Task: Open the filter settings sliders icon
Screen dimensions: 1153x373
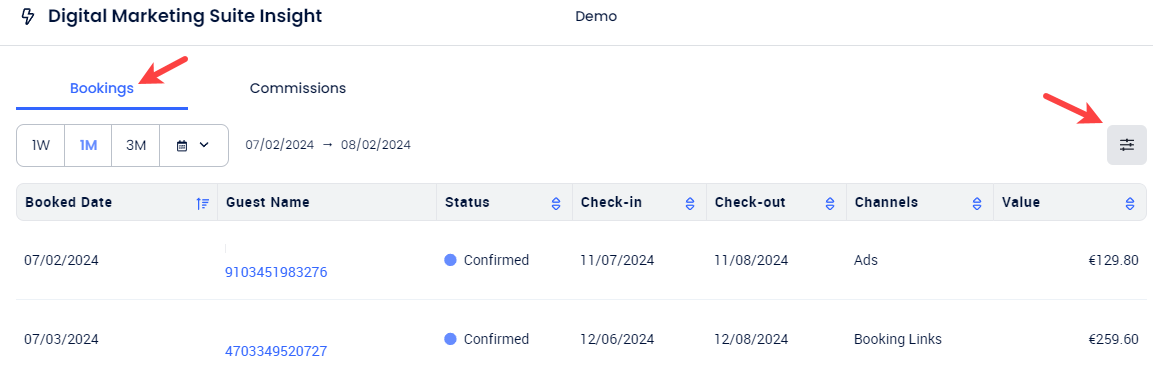Action: click(1127, 145)
